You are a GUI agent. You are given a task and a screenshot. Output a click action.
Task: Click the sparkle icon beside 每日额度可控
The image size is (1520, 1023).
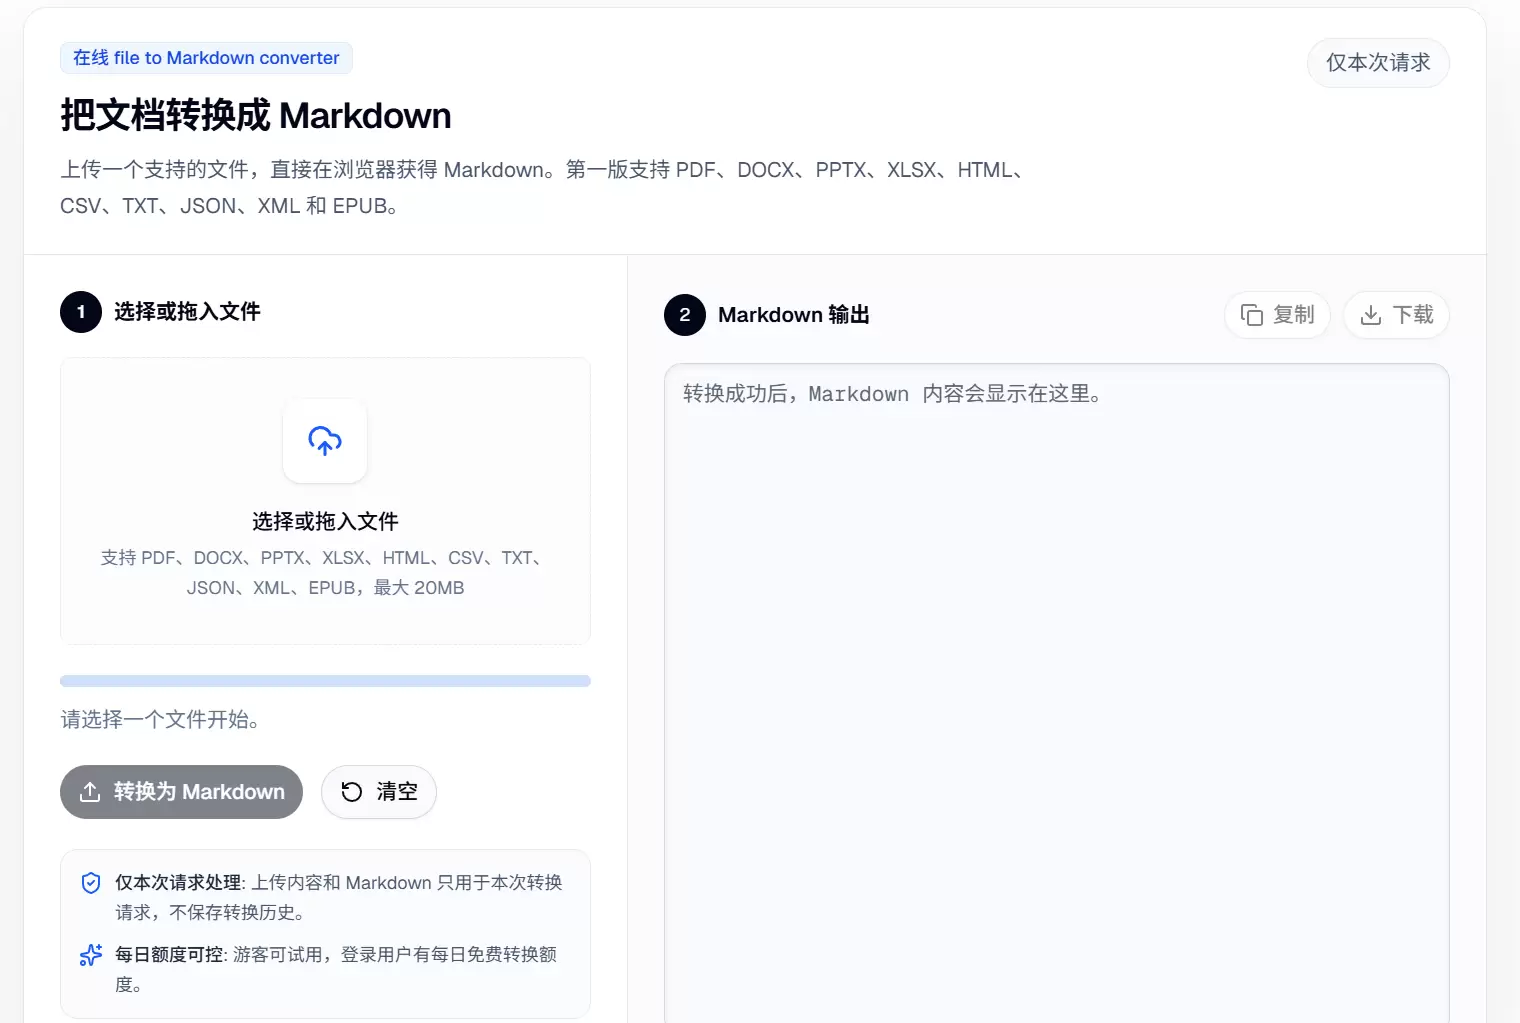tap(91, 955)
